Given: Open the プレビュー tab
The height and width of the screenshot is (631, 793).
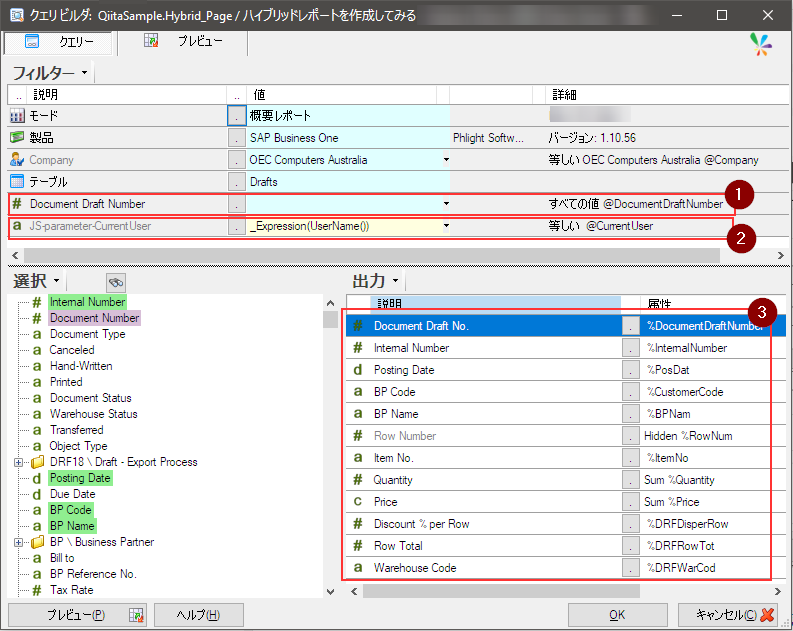Looking at the screenshot, I should (183, 41).
